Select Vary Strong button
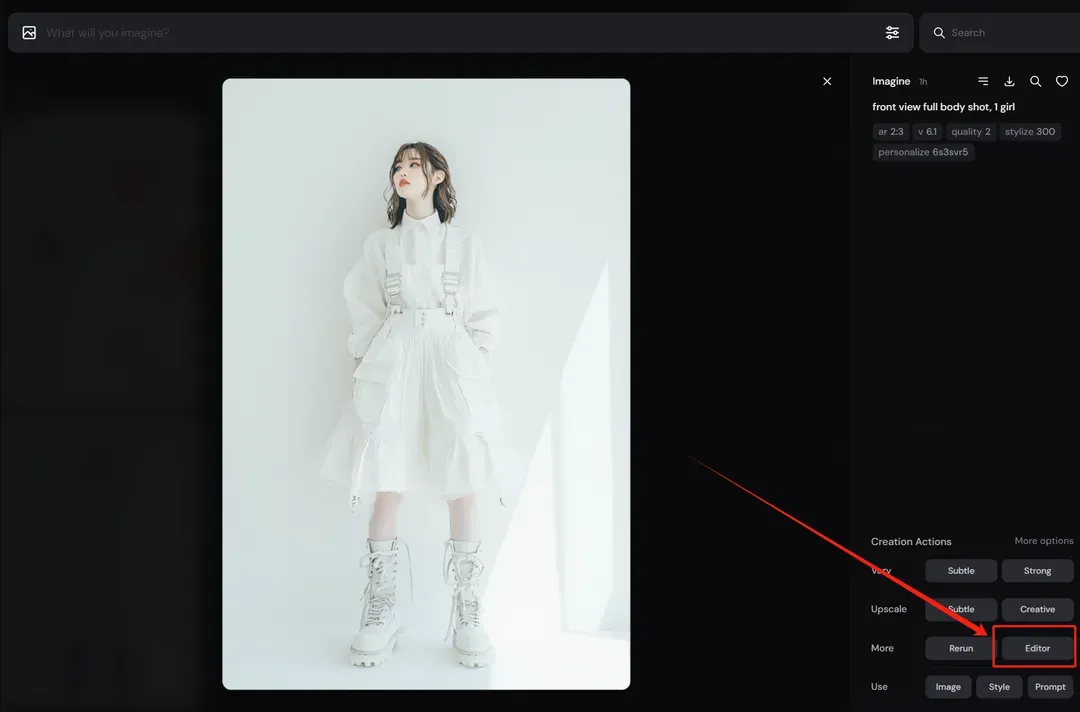This screenshot has height=712, width=1080. click(x=1037, y=571)
